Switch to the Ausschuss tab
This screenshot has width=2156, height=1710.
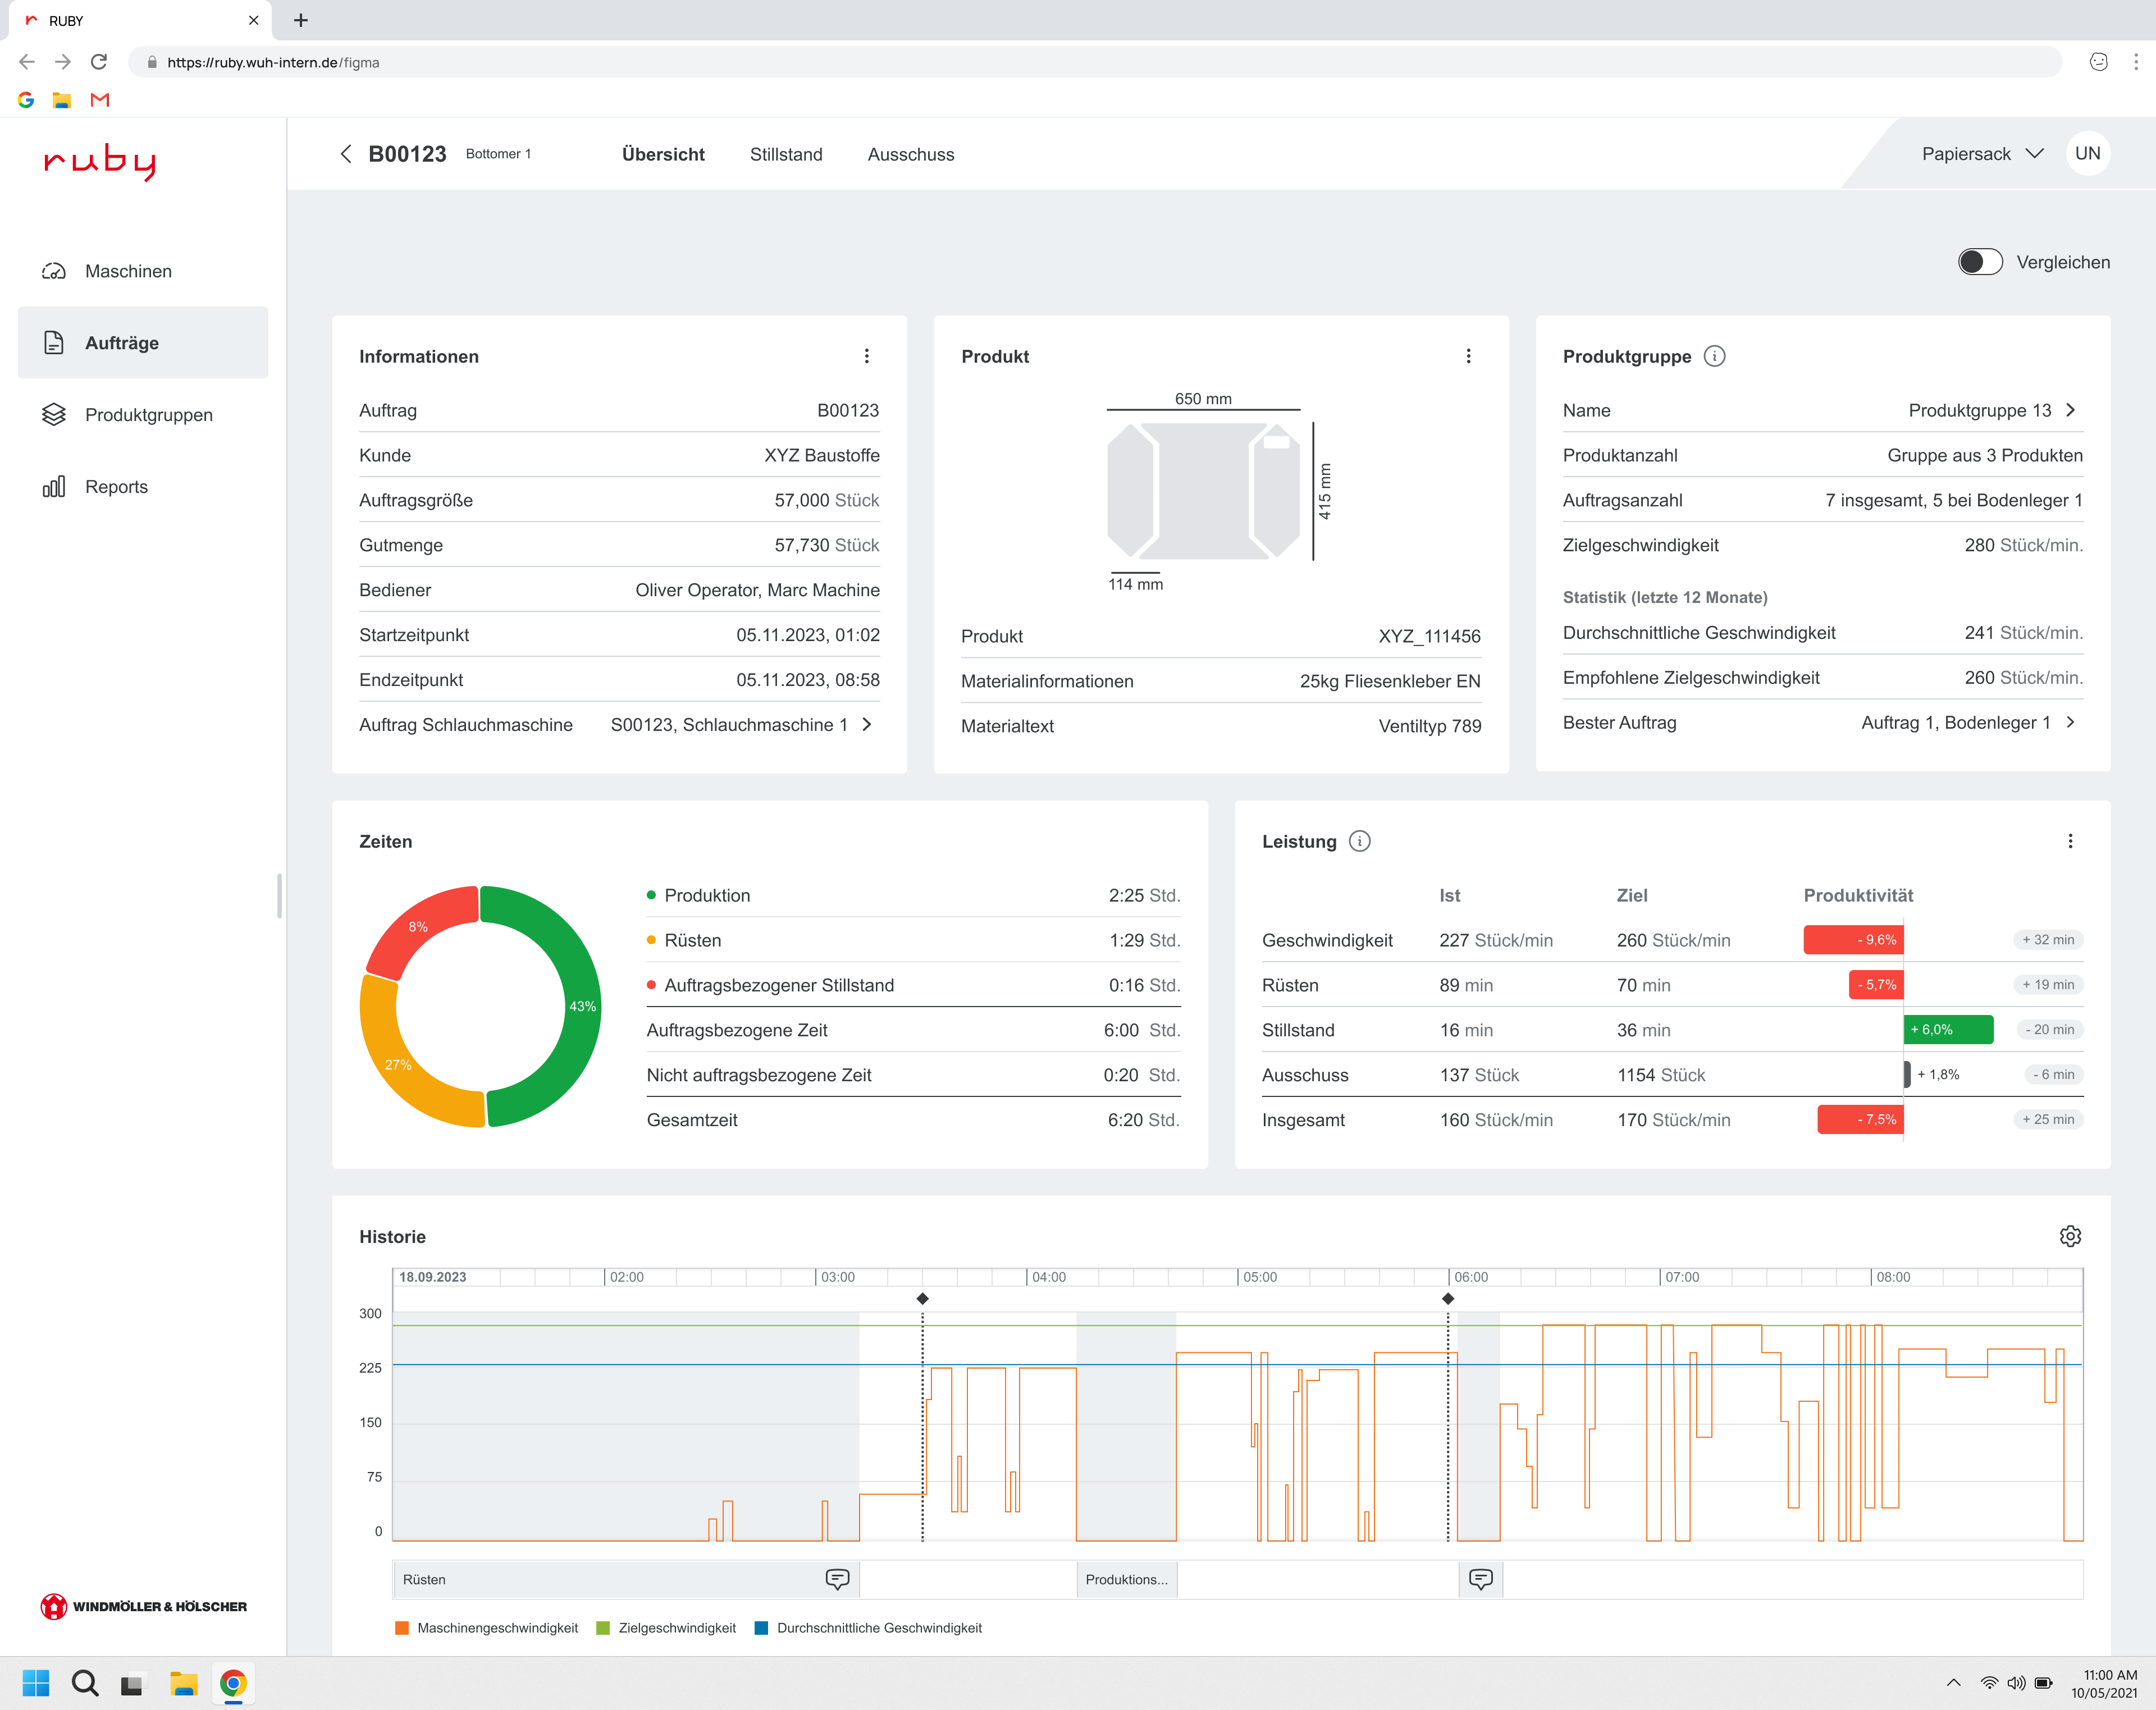point(910,154)
